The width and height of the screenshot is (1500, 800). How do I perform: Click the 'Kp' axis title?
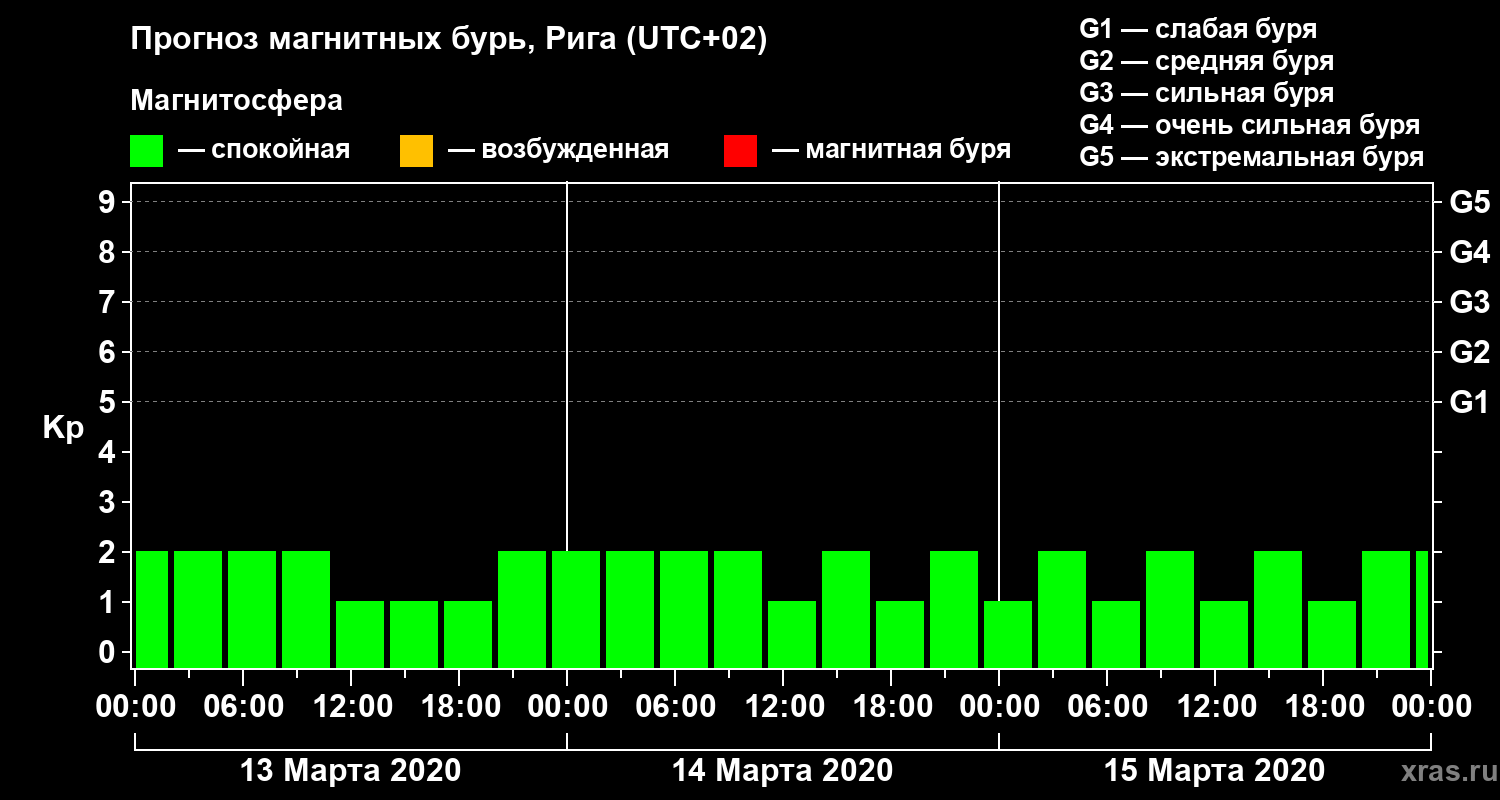[x=63, y=428]
